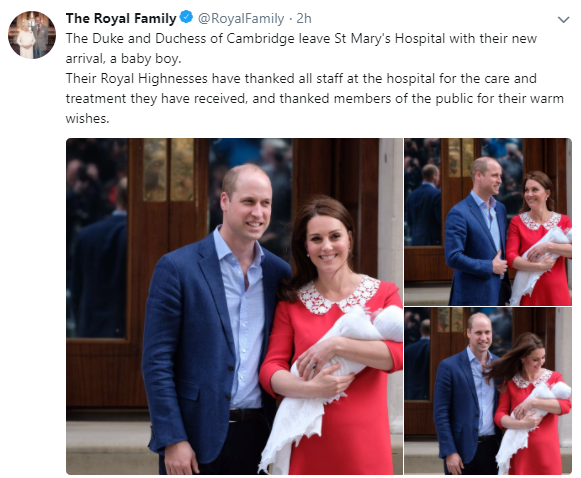Click the blue verified badge
This screenshot has width=581, height=478.
(186, 17)
